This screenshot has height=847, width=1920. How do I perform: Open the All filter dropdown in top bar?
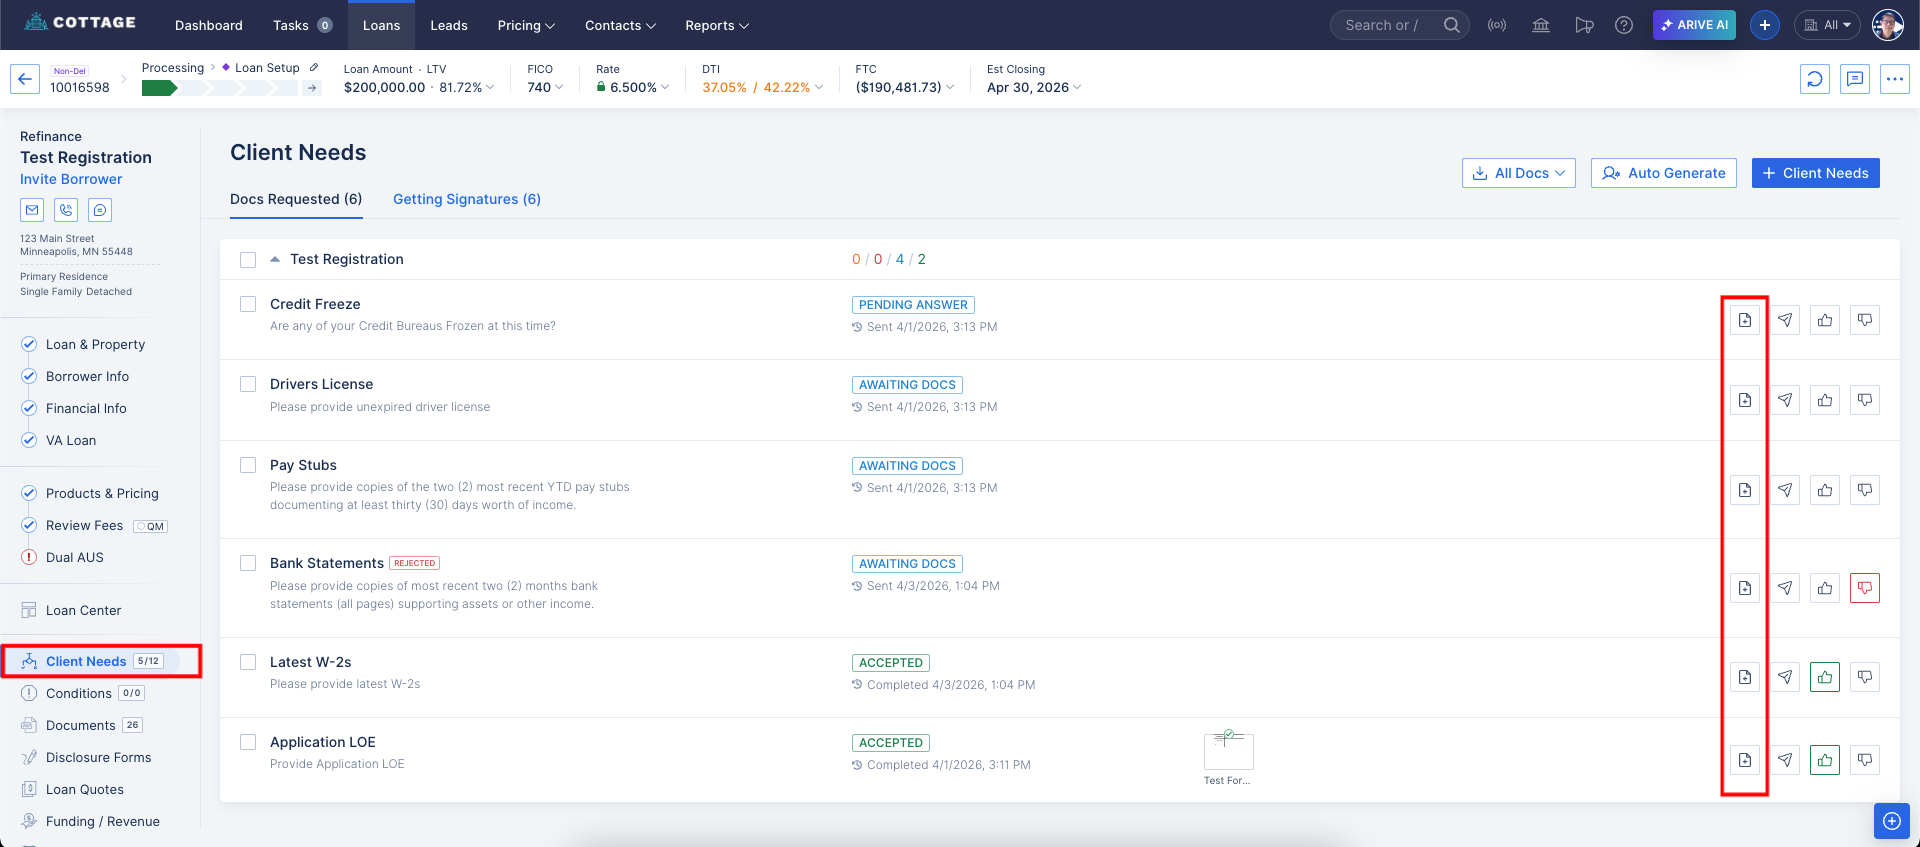click(x=1827, y=25)
